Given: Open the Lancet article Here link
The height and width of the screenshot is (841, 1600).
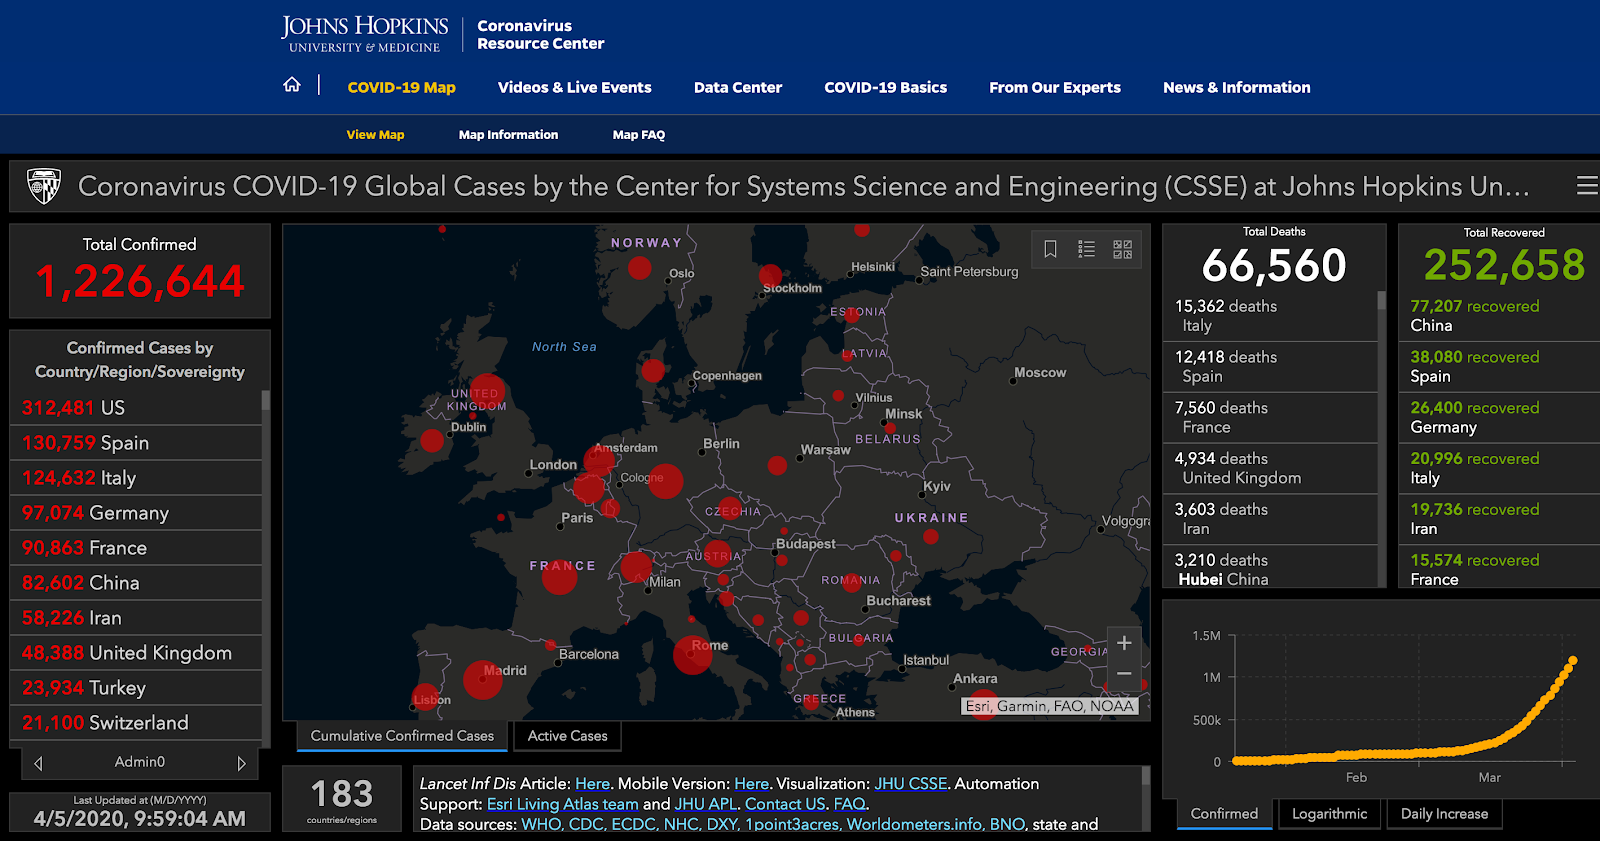Looking at the screenshot, I should [x=592, y=784].
